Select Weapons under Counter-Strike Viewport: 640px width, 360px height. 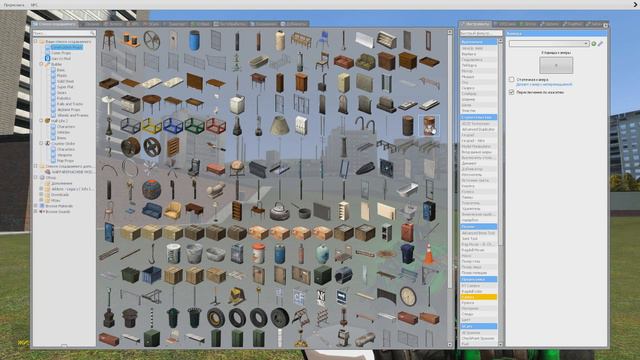[65, 155]
